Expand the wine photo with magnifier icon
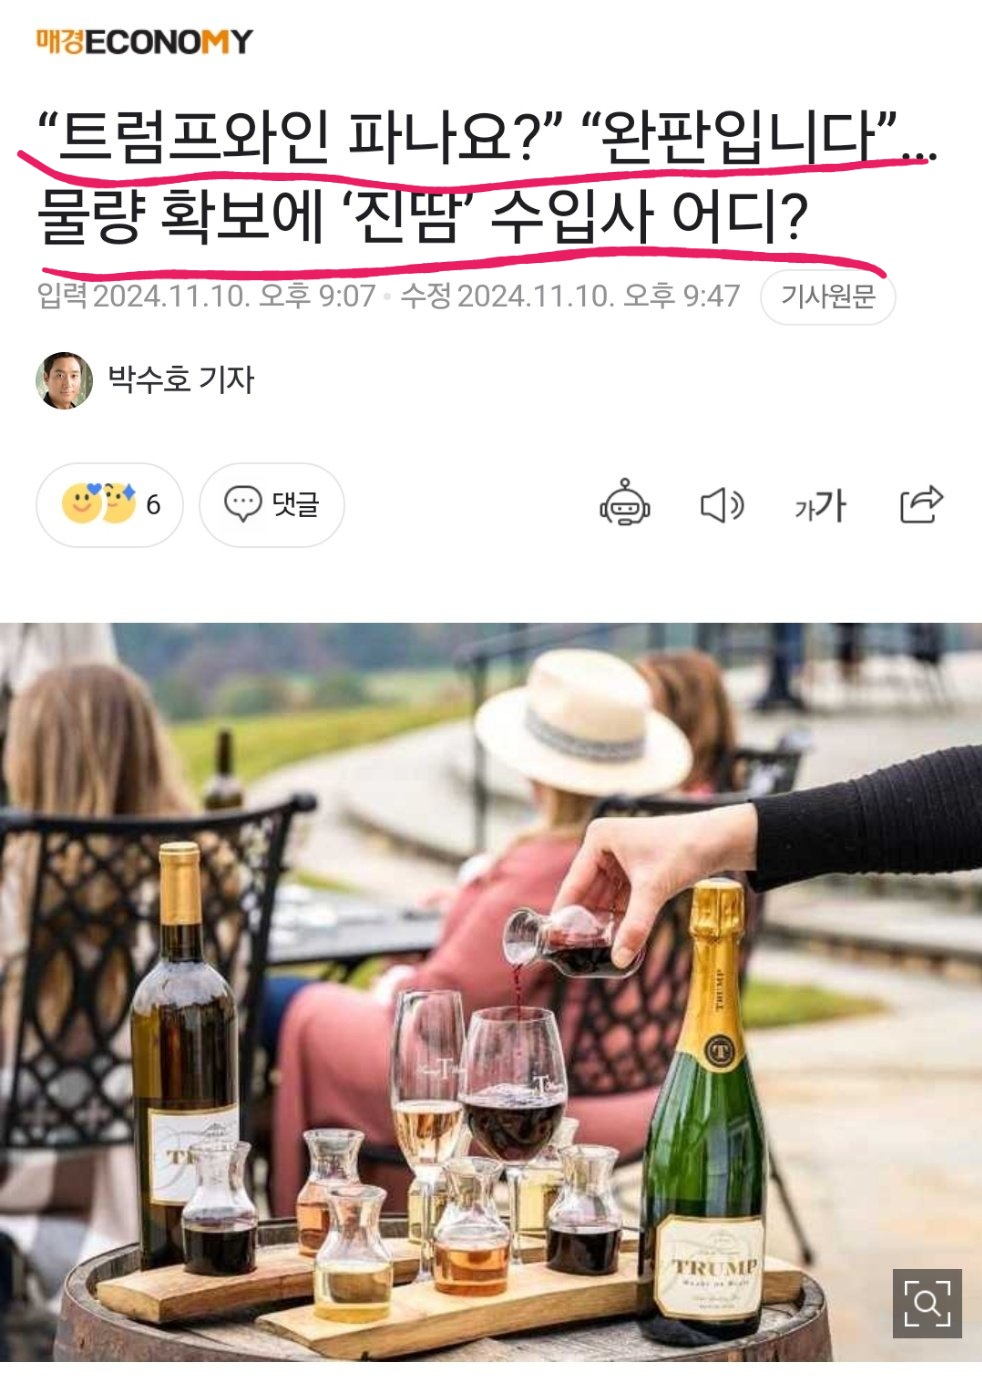982x1390 pixels. pyautogui.click(x=927, y=1303)
